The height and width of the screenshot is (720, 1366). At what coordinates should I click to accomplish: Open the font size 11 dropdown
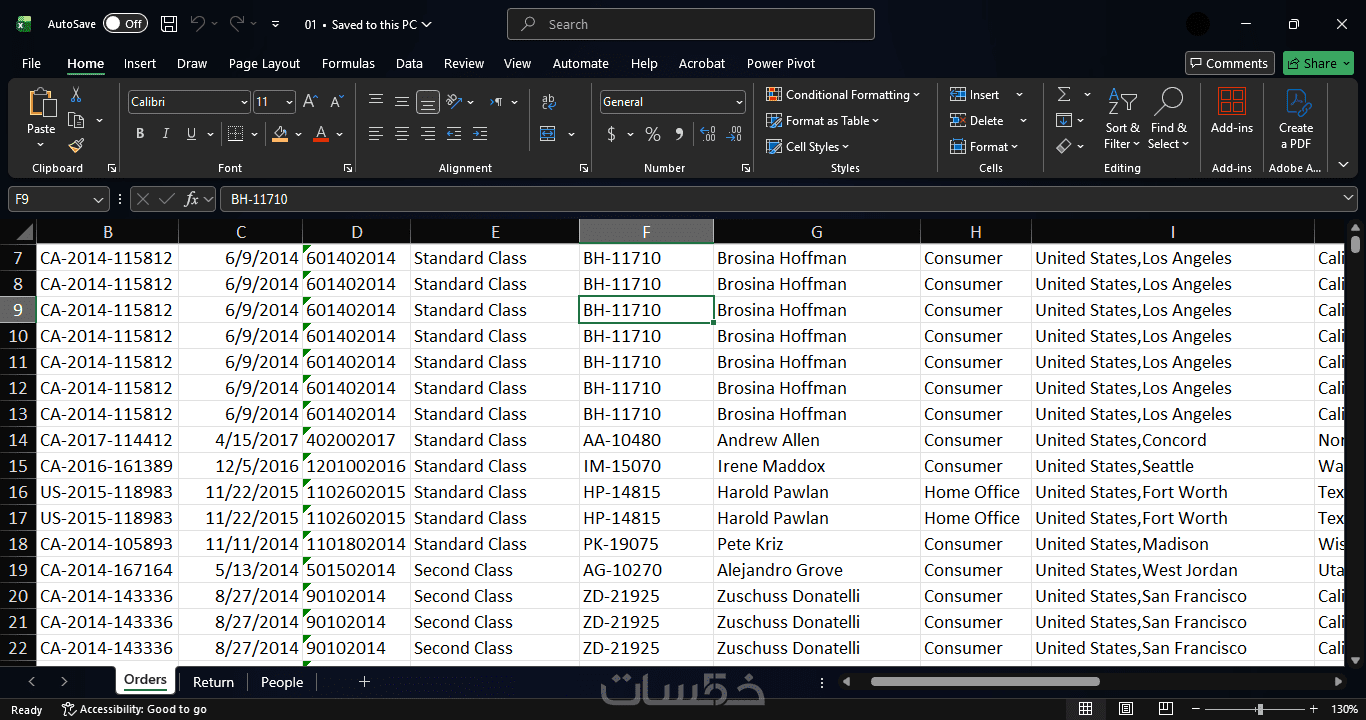click(x=290, y=102)
